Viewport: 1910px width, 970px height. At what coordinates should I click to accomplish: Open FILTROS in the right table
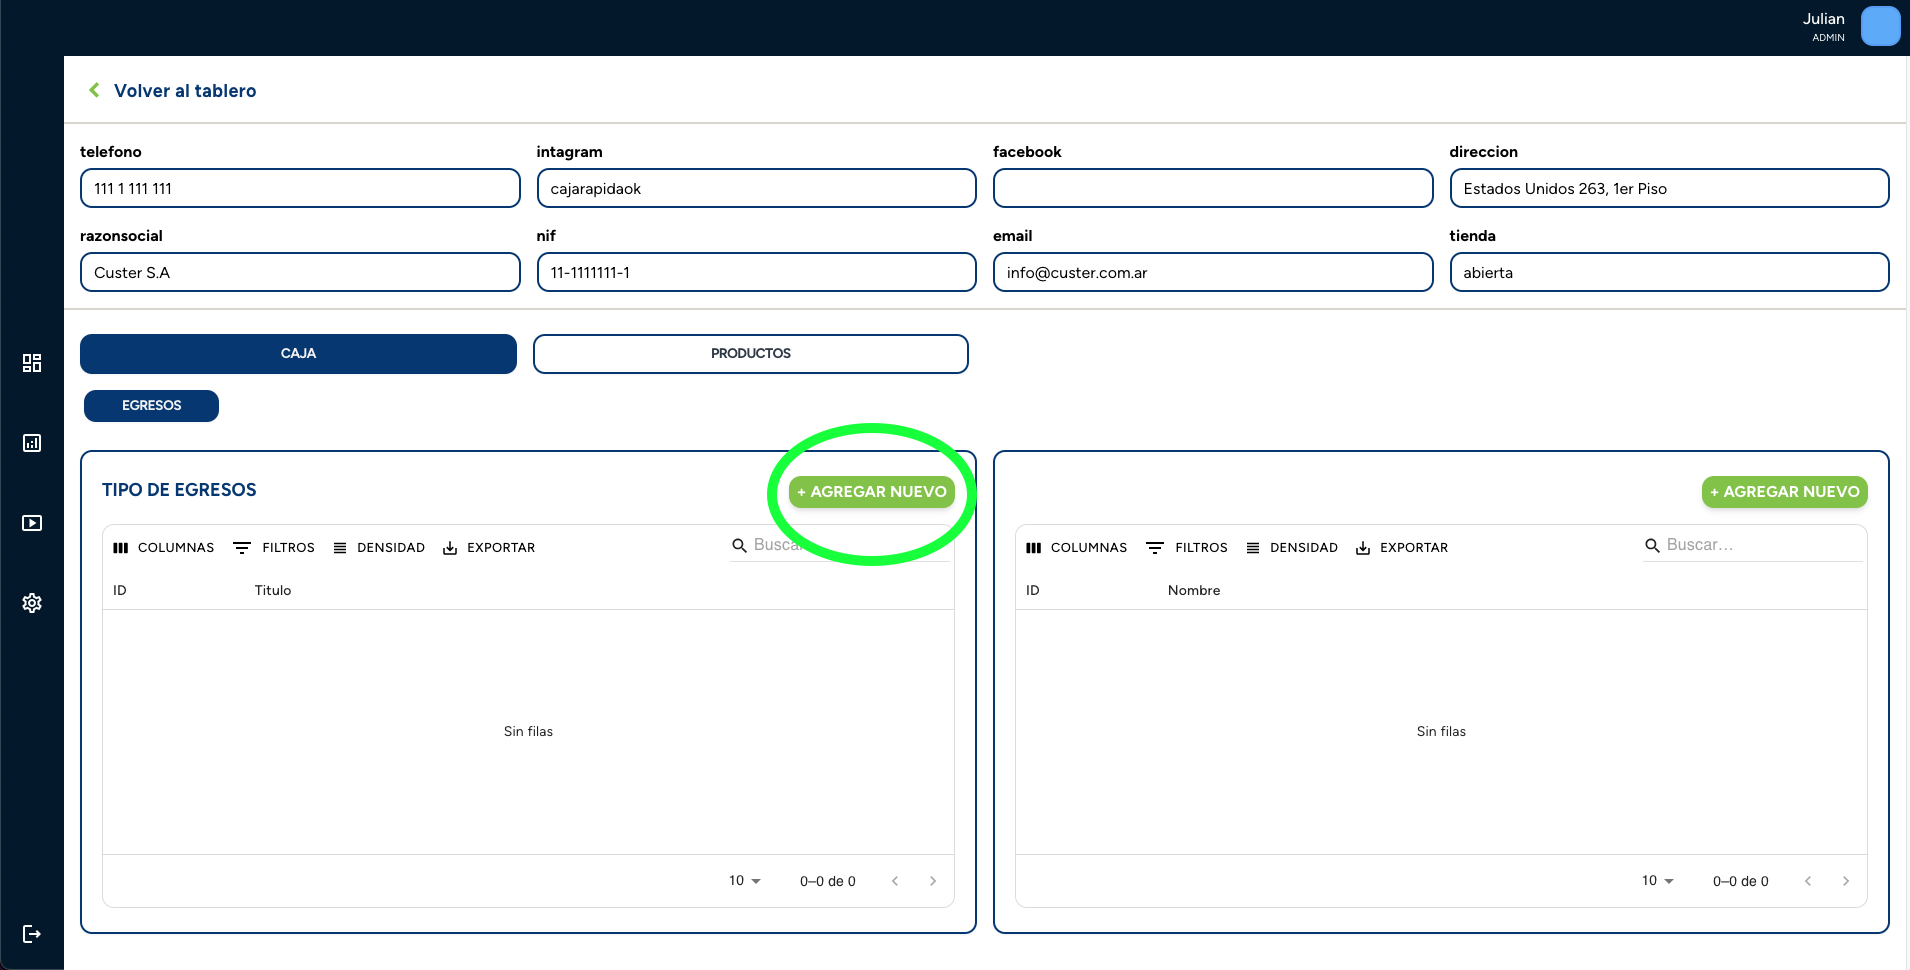[x=1187, y=547]
